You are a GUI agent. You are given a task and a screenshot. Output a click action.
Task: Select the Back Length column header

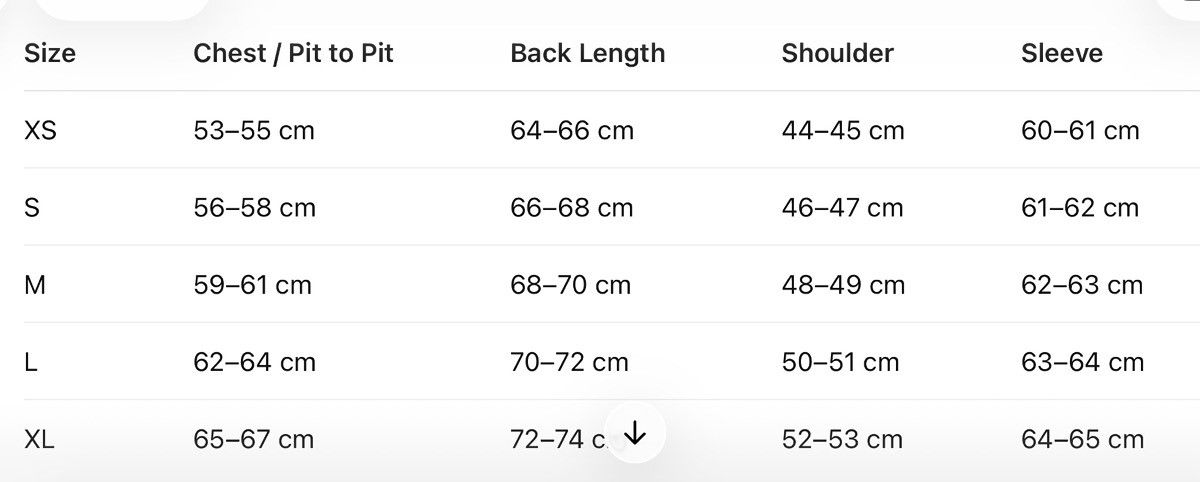(x=588, y=53)
